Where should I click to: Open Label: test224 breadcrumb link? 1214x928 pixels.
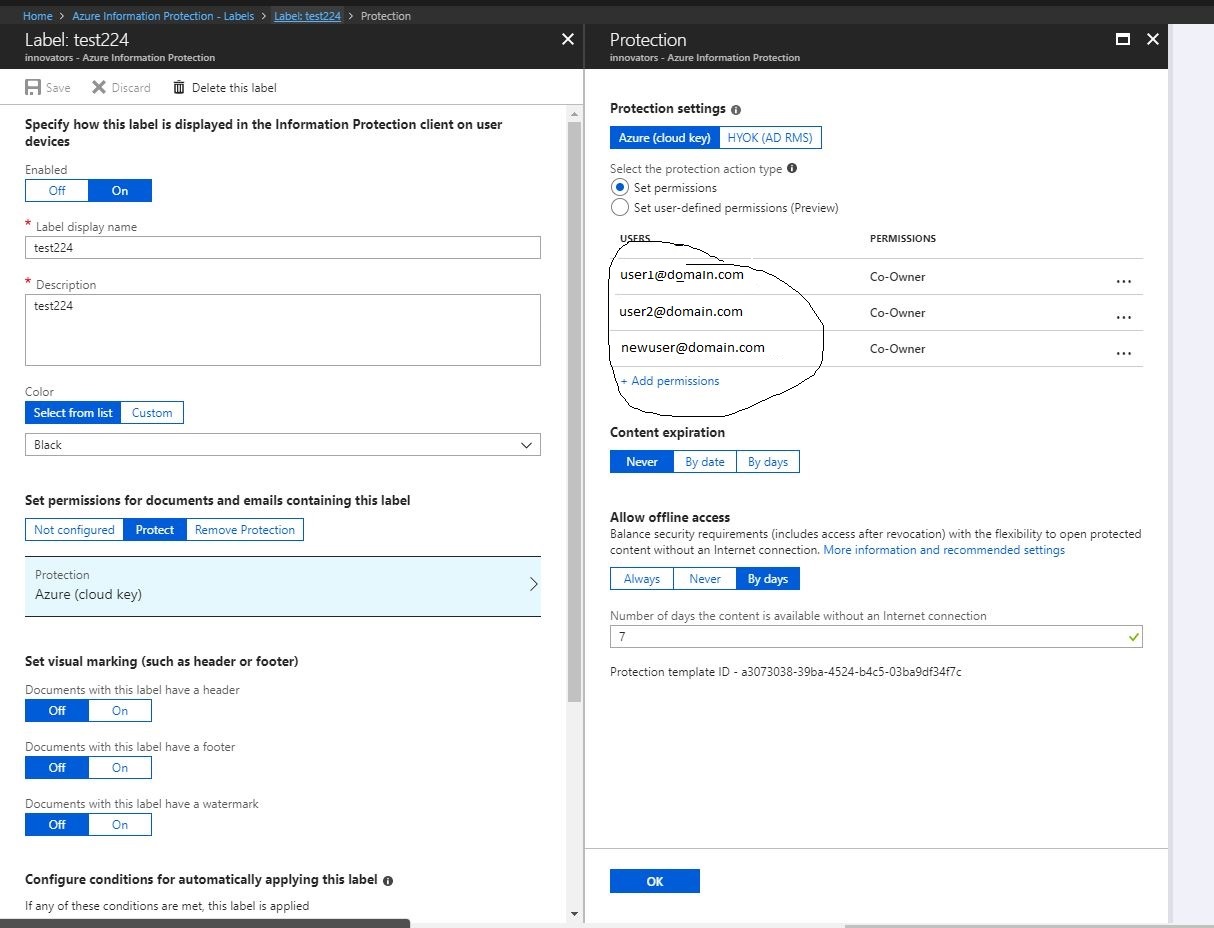[x=307, y=16]
